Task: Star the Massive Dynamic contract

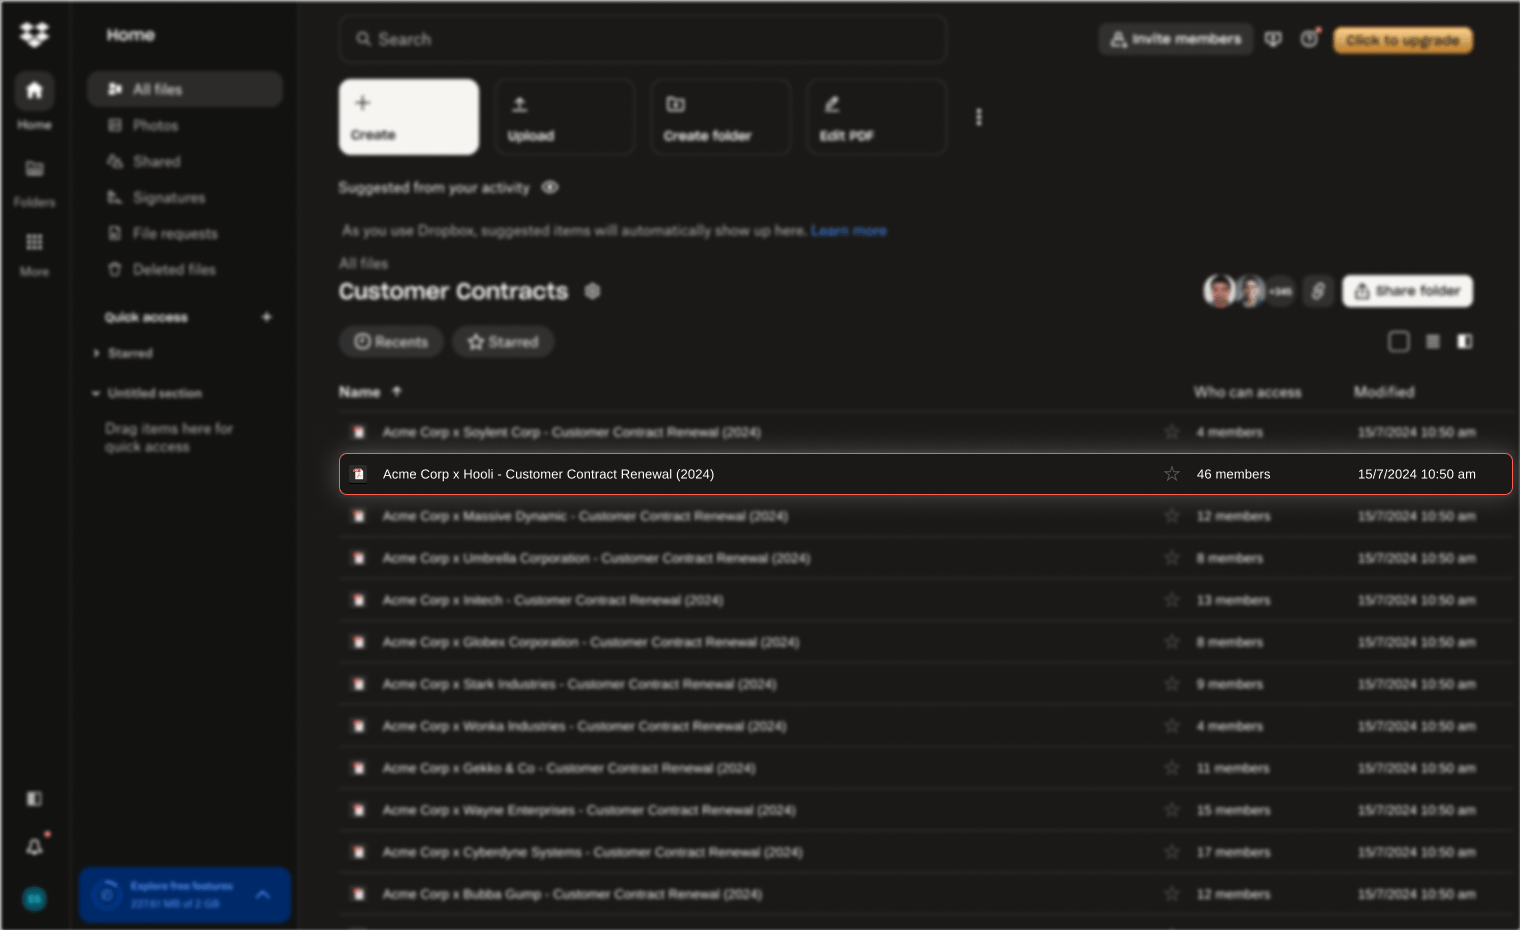Action: (1172, 516)
